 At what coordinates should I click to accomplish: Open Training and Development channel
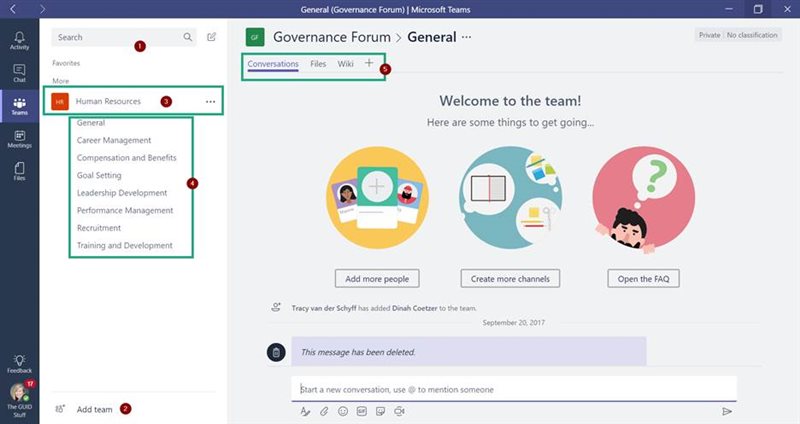(124, 245)
